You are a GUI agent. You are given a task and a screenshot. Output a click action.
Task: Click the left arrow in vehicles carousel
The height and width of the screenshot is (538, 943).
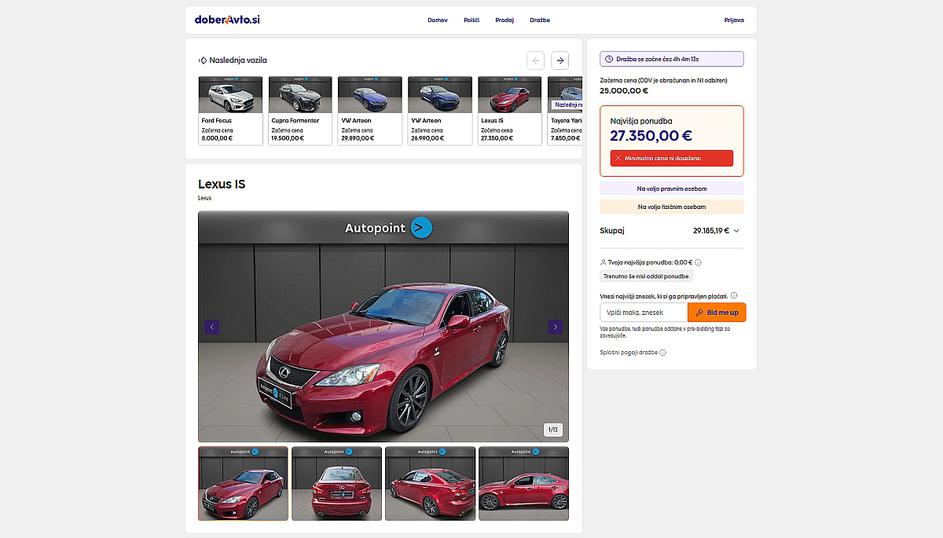[x=536, y=61]
